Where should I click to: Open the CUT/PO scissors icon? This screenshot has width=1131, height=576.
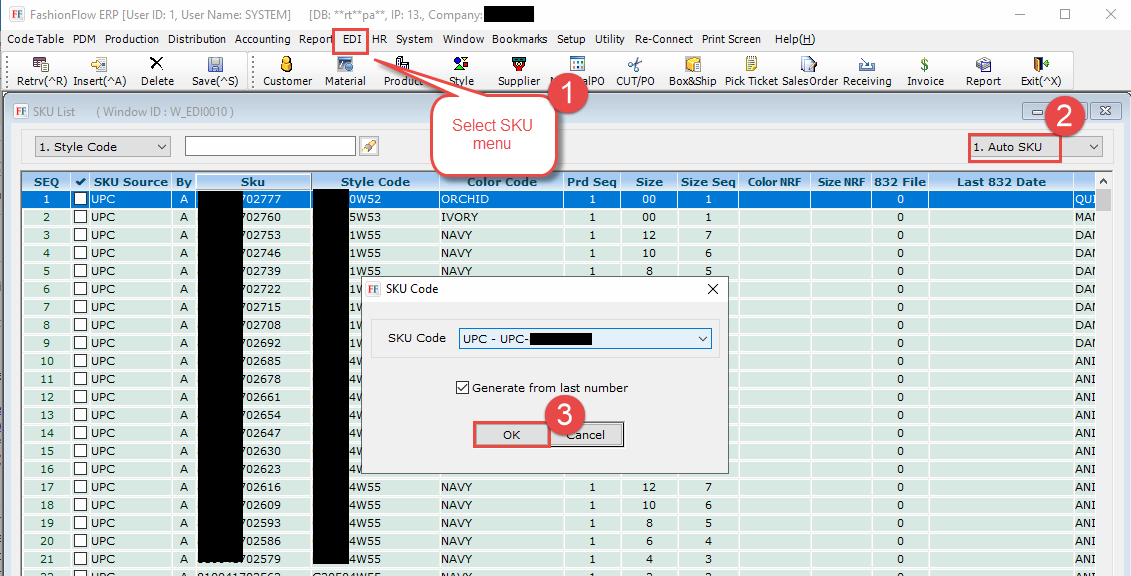(635, 65)
